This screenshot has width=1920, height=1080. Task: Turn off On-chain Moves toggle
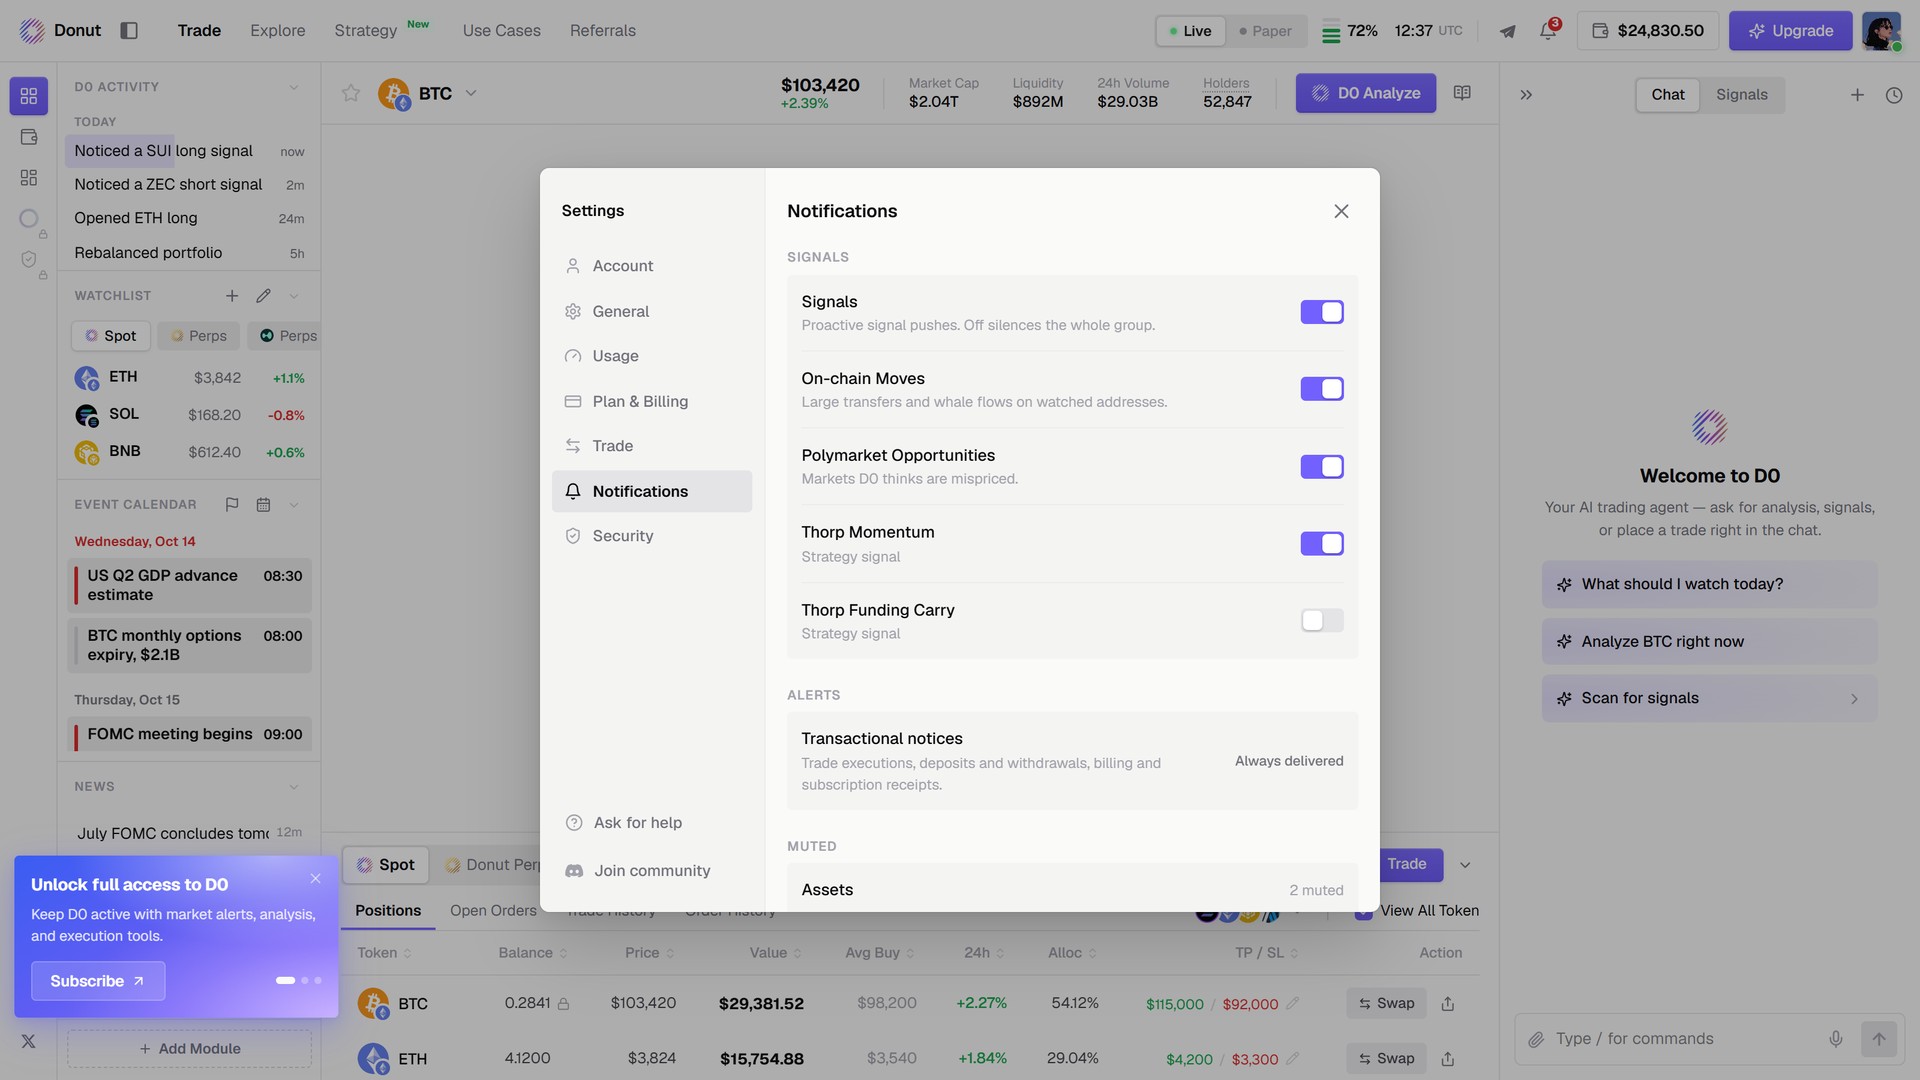pos(1322,389)
